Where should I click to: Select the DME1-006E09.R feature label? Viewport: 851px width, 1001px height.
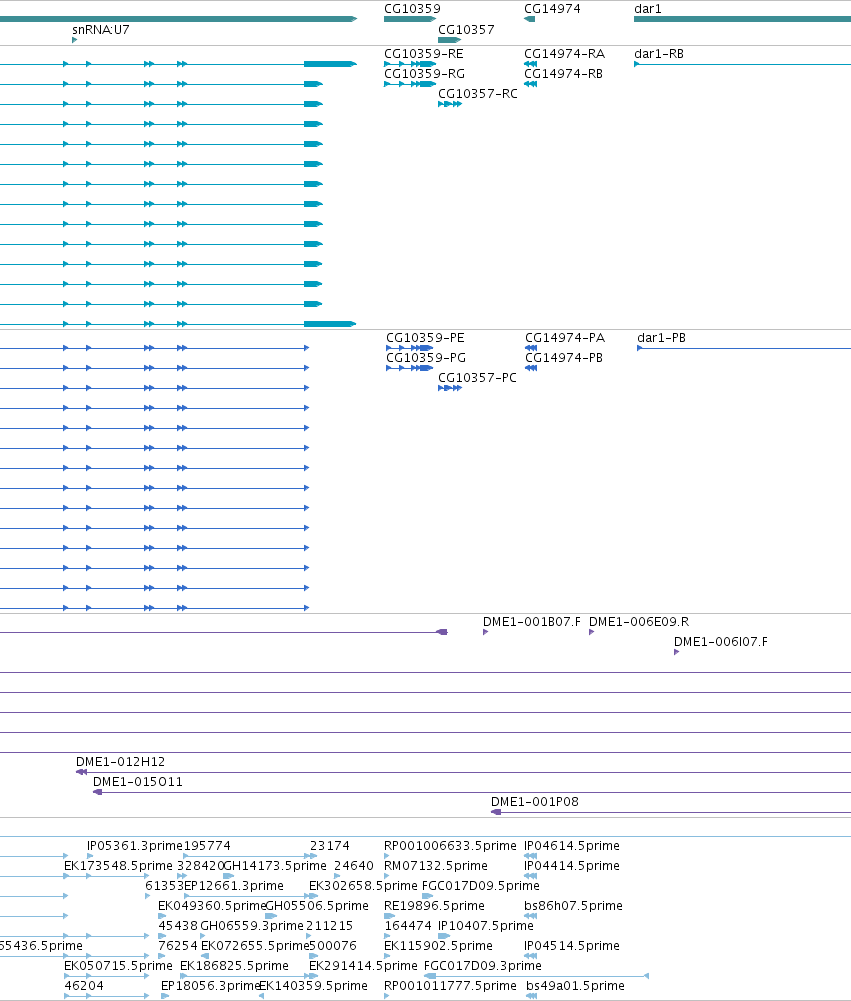(639, 622)
